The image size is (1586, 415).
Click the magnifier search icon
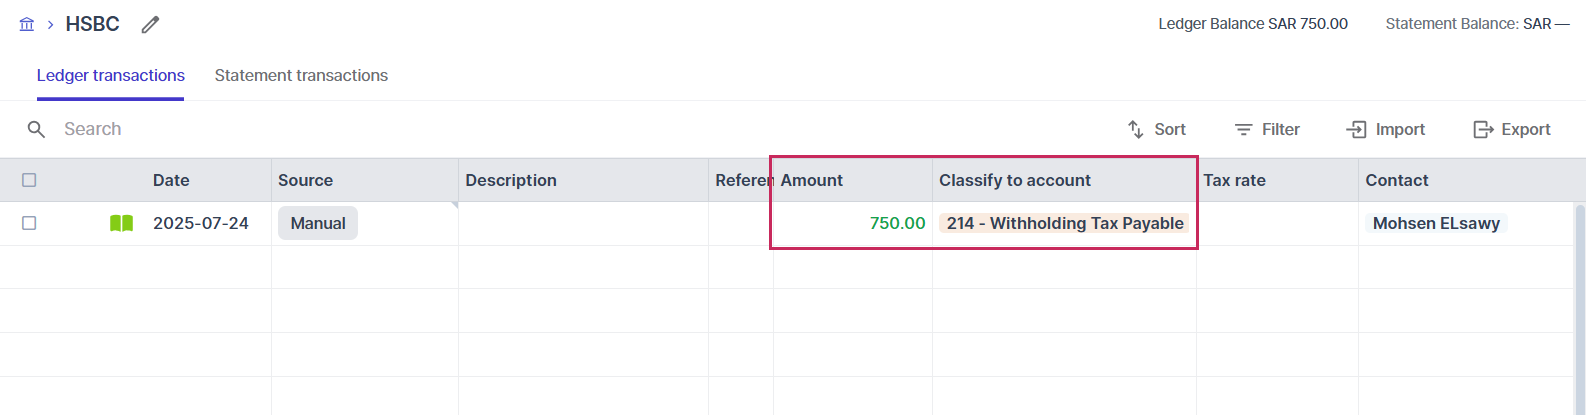(36, 129)
